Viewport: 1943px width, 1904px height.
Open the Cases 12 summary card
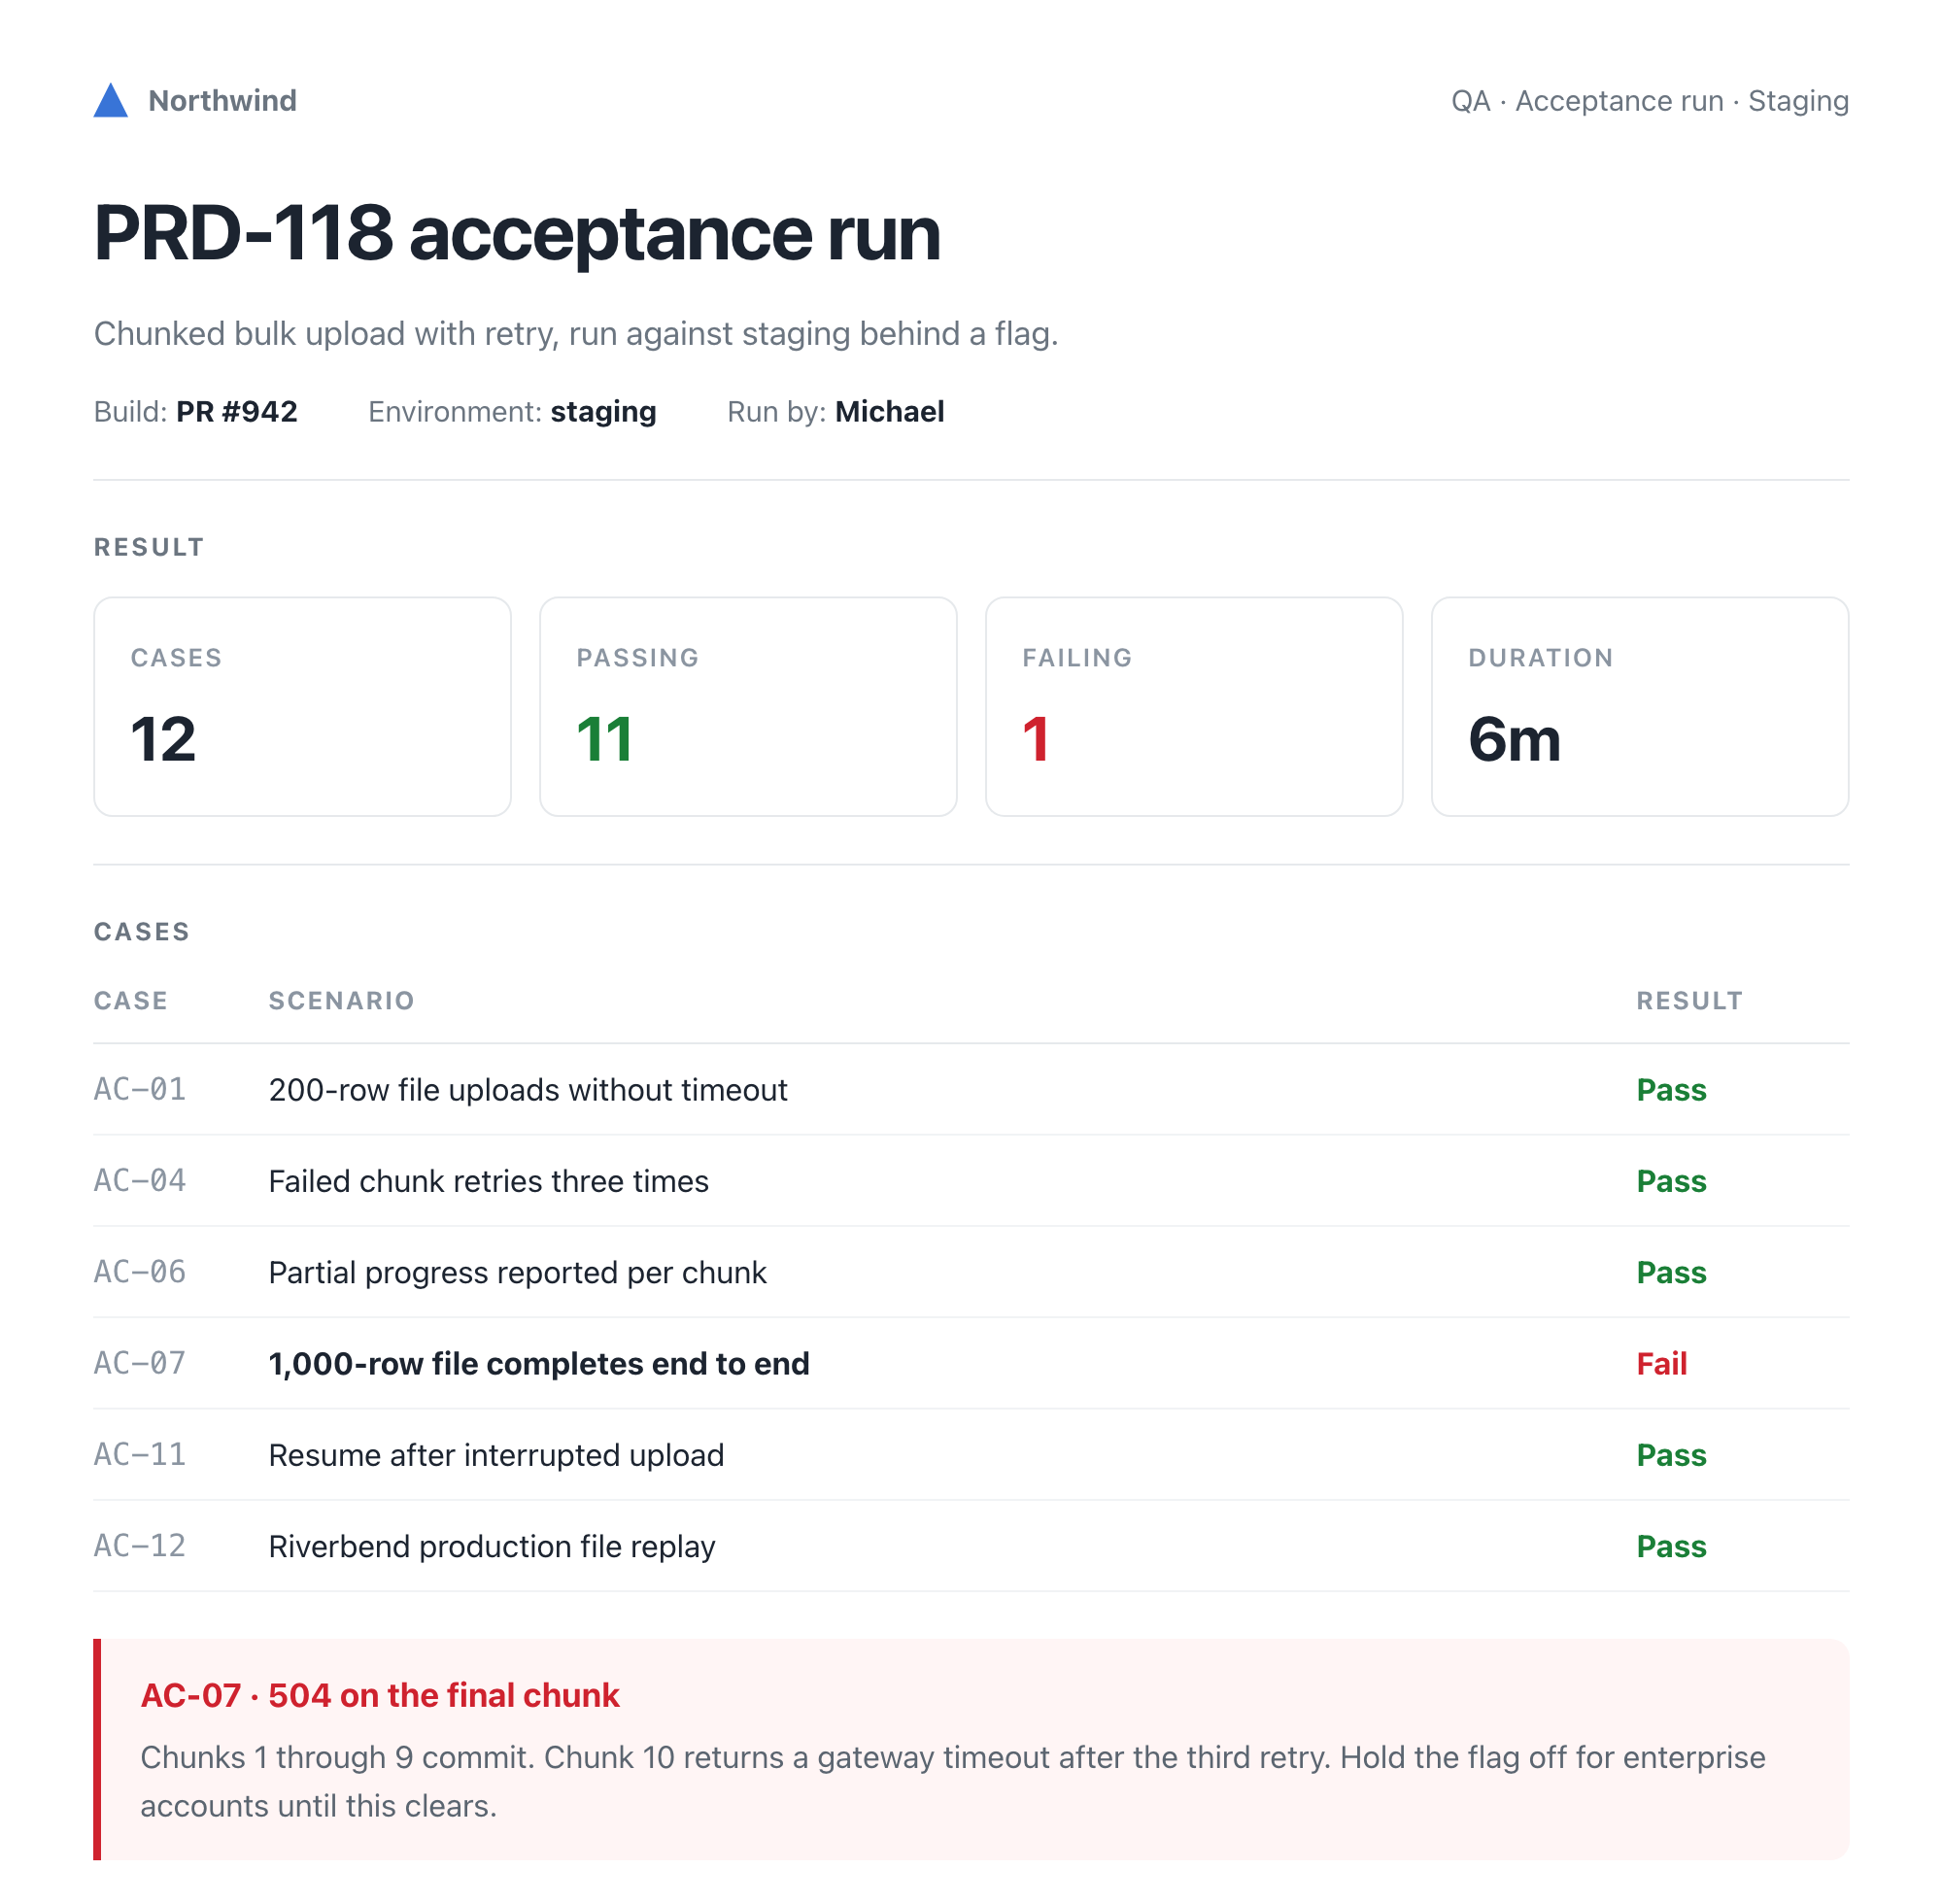(x=302, y=707)
